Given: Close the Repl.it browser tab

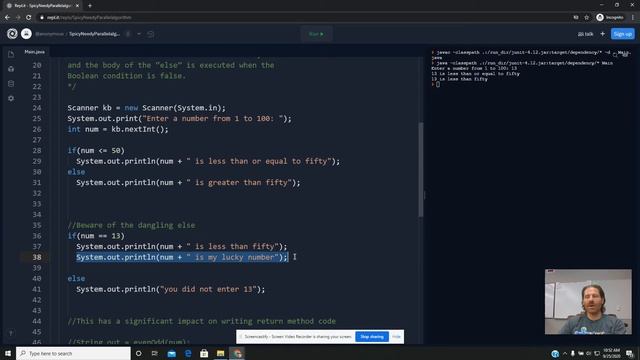Looking at the screenshot, I should tap(77, 6).
